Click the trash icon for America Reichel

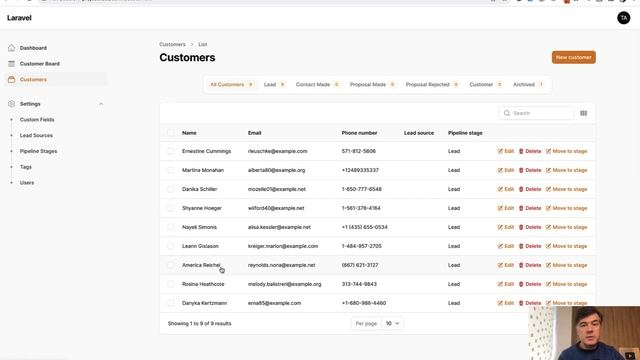coord(521,265)
